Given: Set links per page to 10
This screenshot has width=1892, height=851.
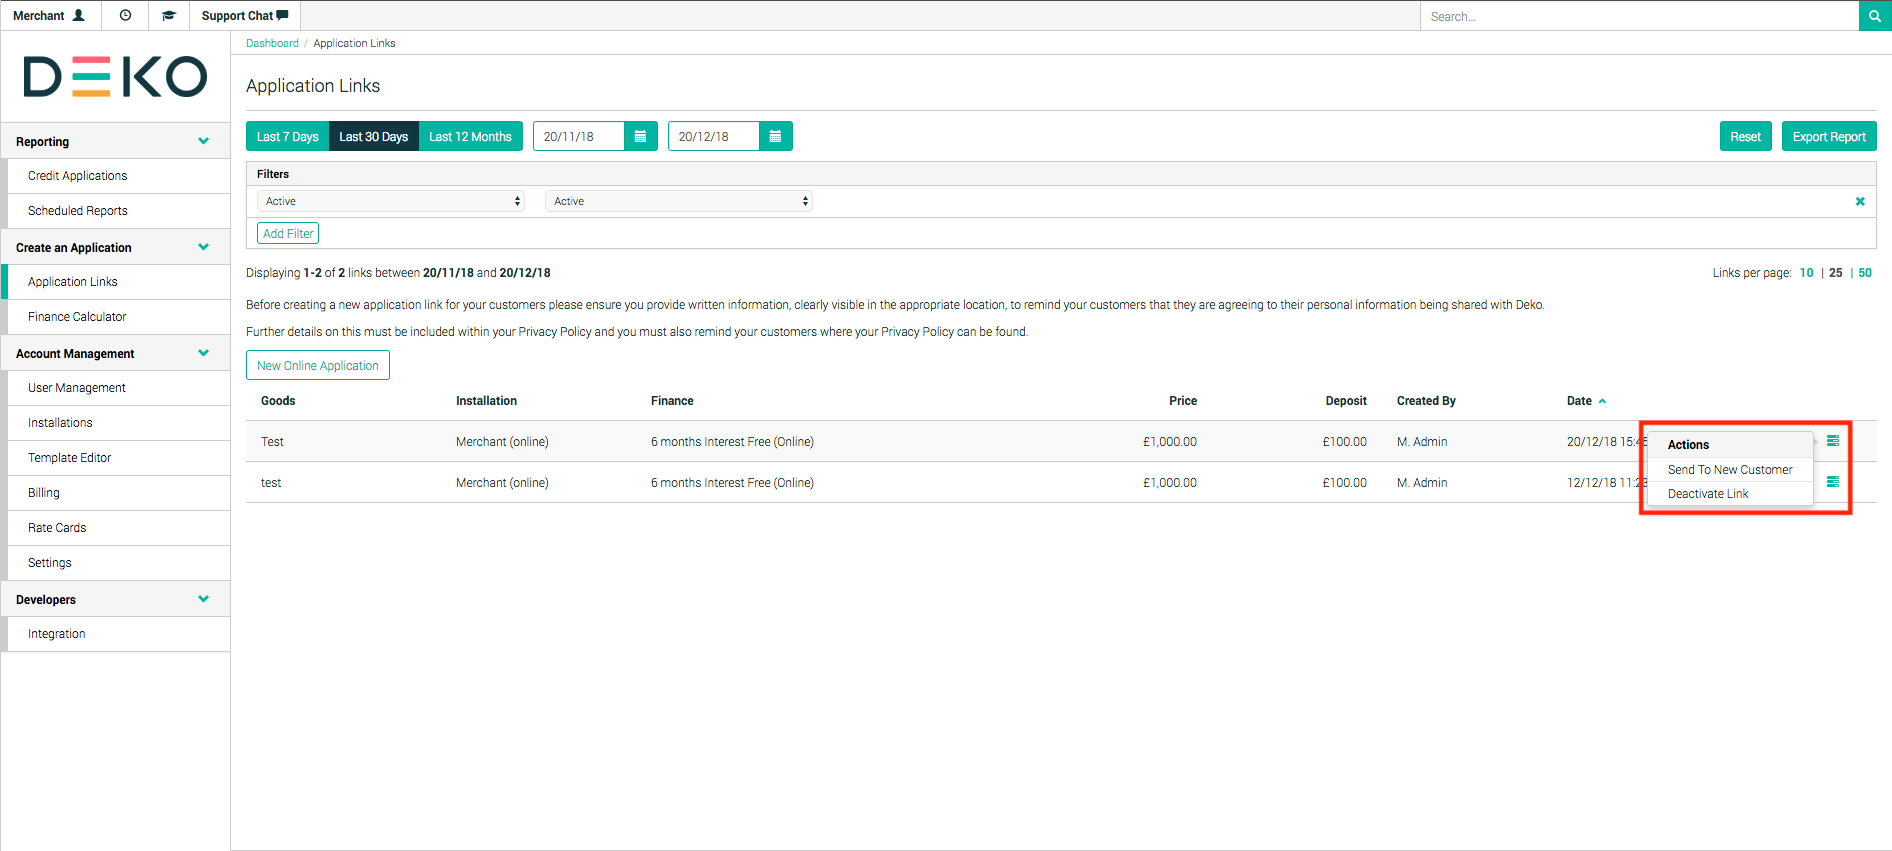Looking at the screenshot, I should coord(1806,273).
